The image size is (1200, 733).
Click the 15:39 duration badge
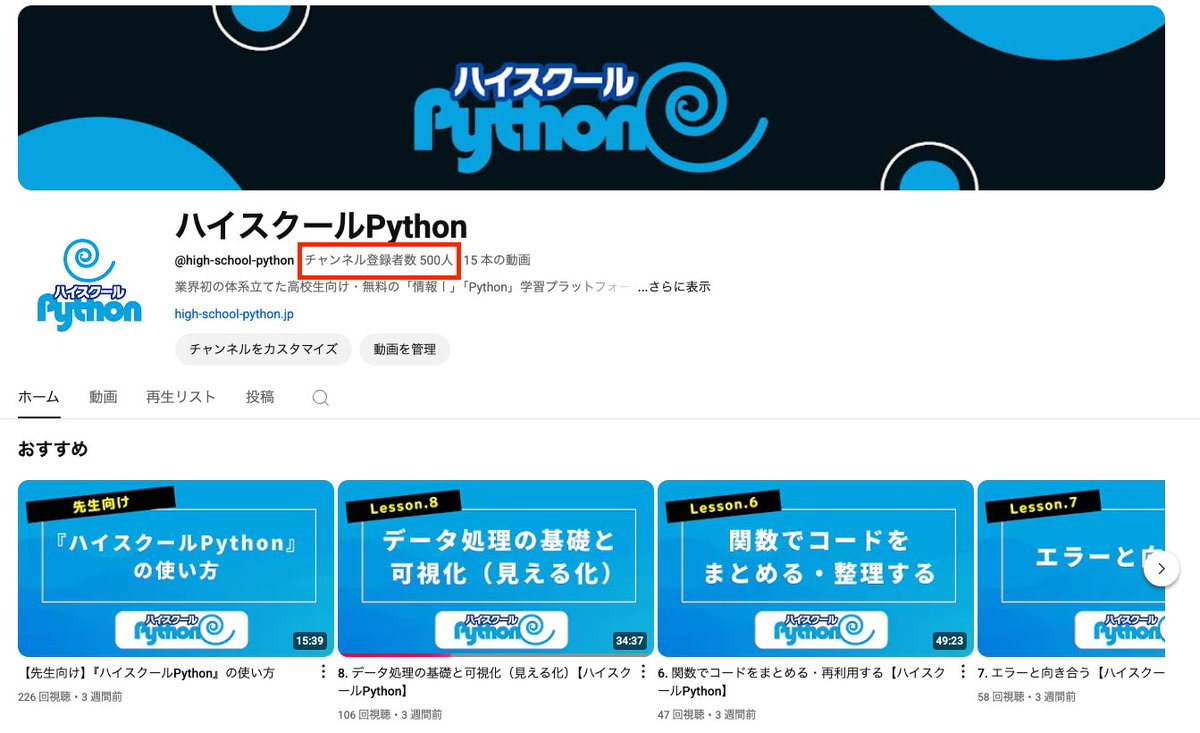[x=309, y=641]
